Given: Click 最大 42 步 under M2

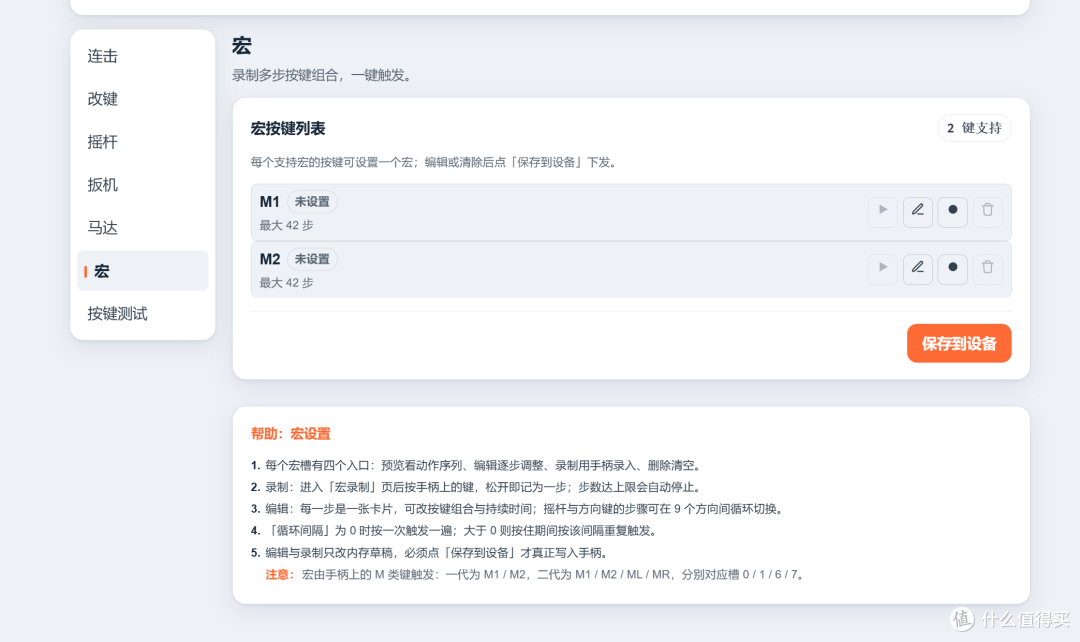Looking at the screenshot, I should tap(286, 282).
